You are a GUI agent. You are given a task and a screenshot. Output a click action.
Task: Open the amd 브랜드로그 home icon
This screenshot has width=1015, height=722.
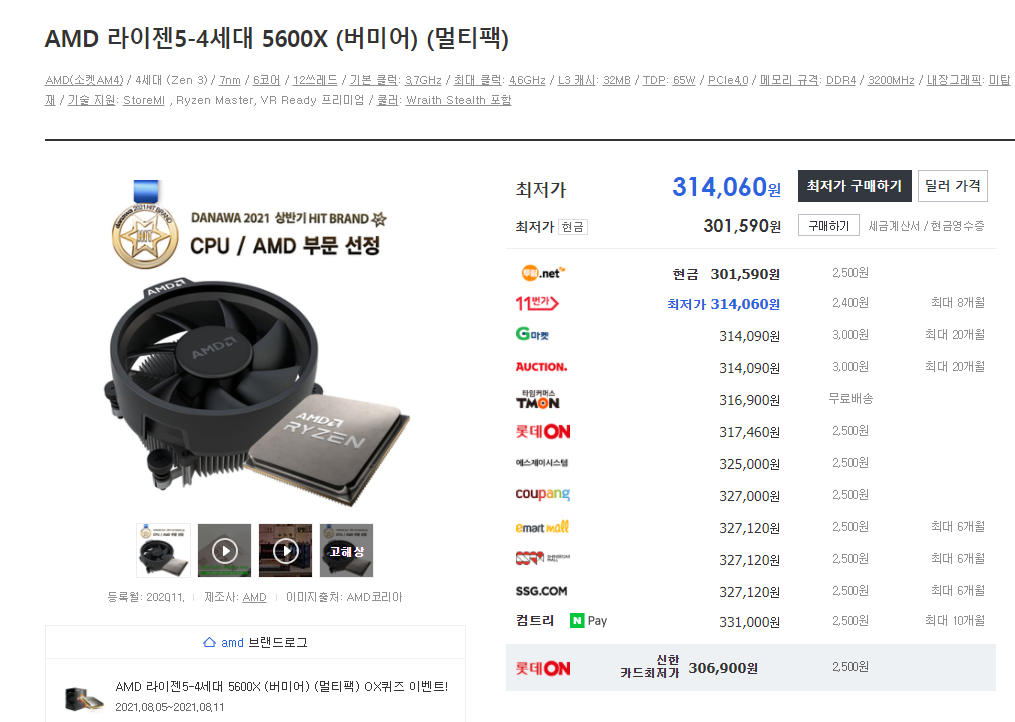tap(209, 642)
